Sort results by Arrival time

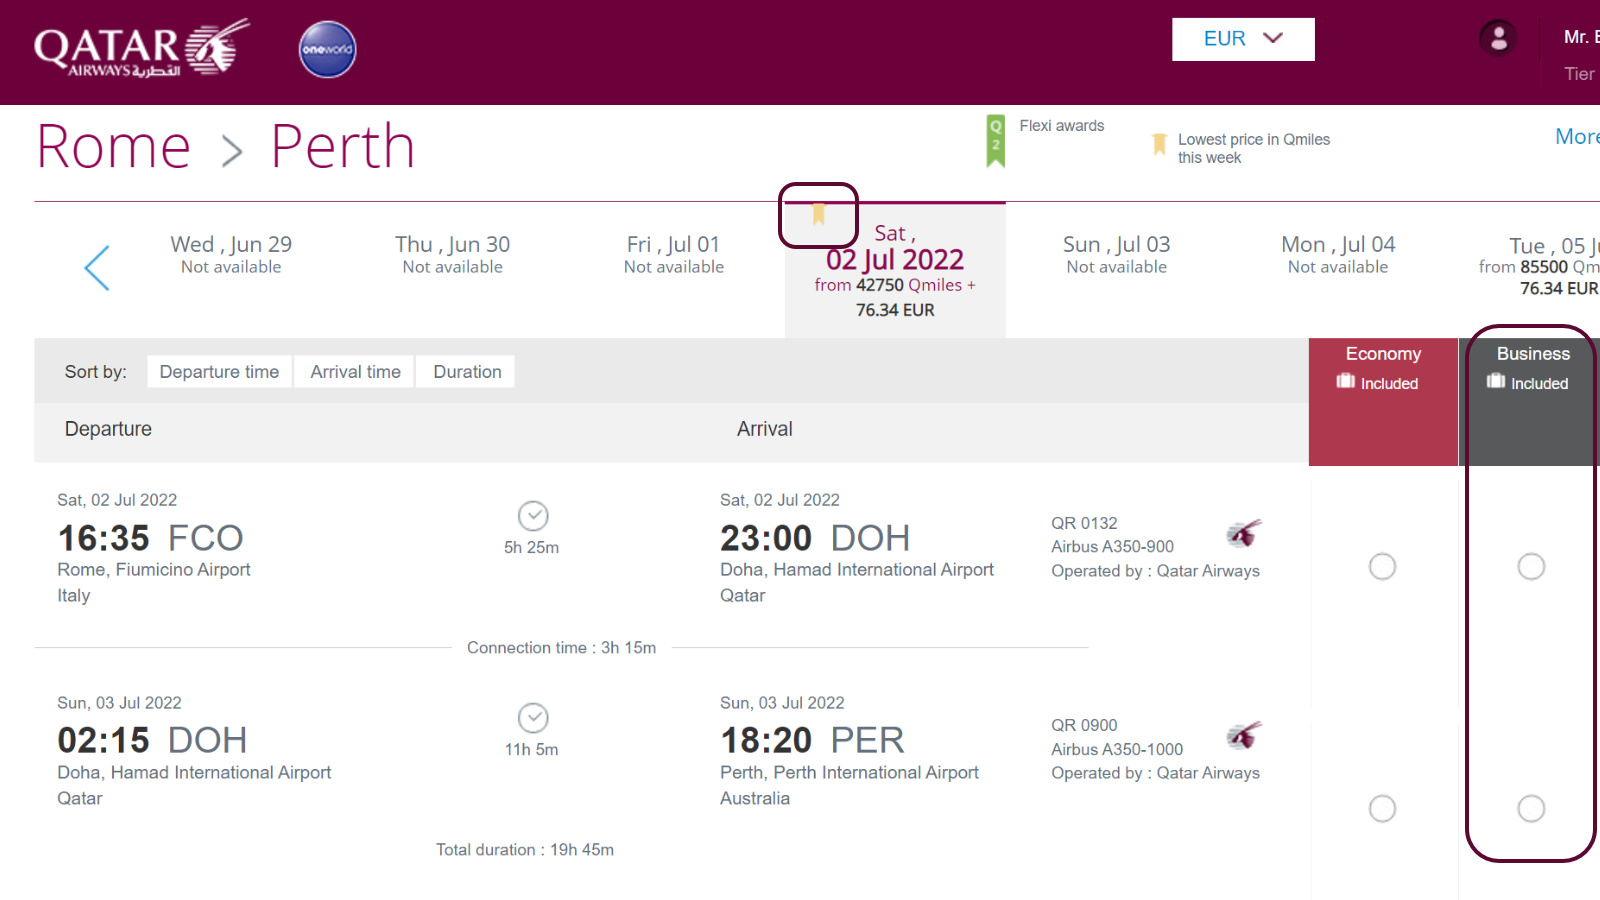[355, 372]
